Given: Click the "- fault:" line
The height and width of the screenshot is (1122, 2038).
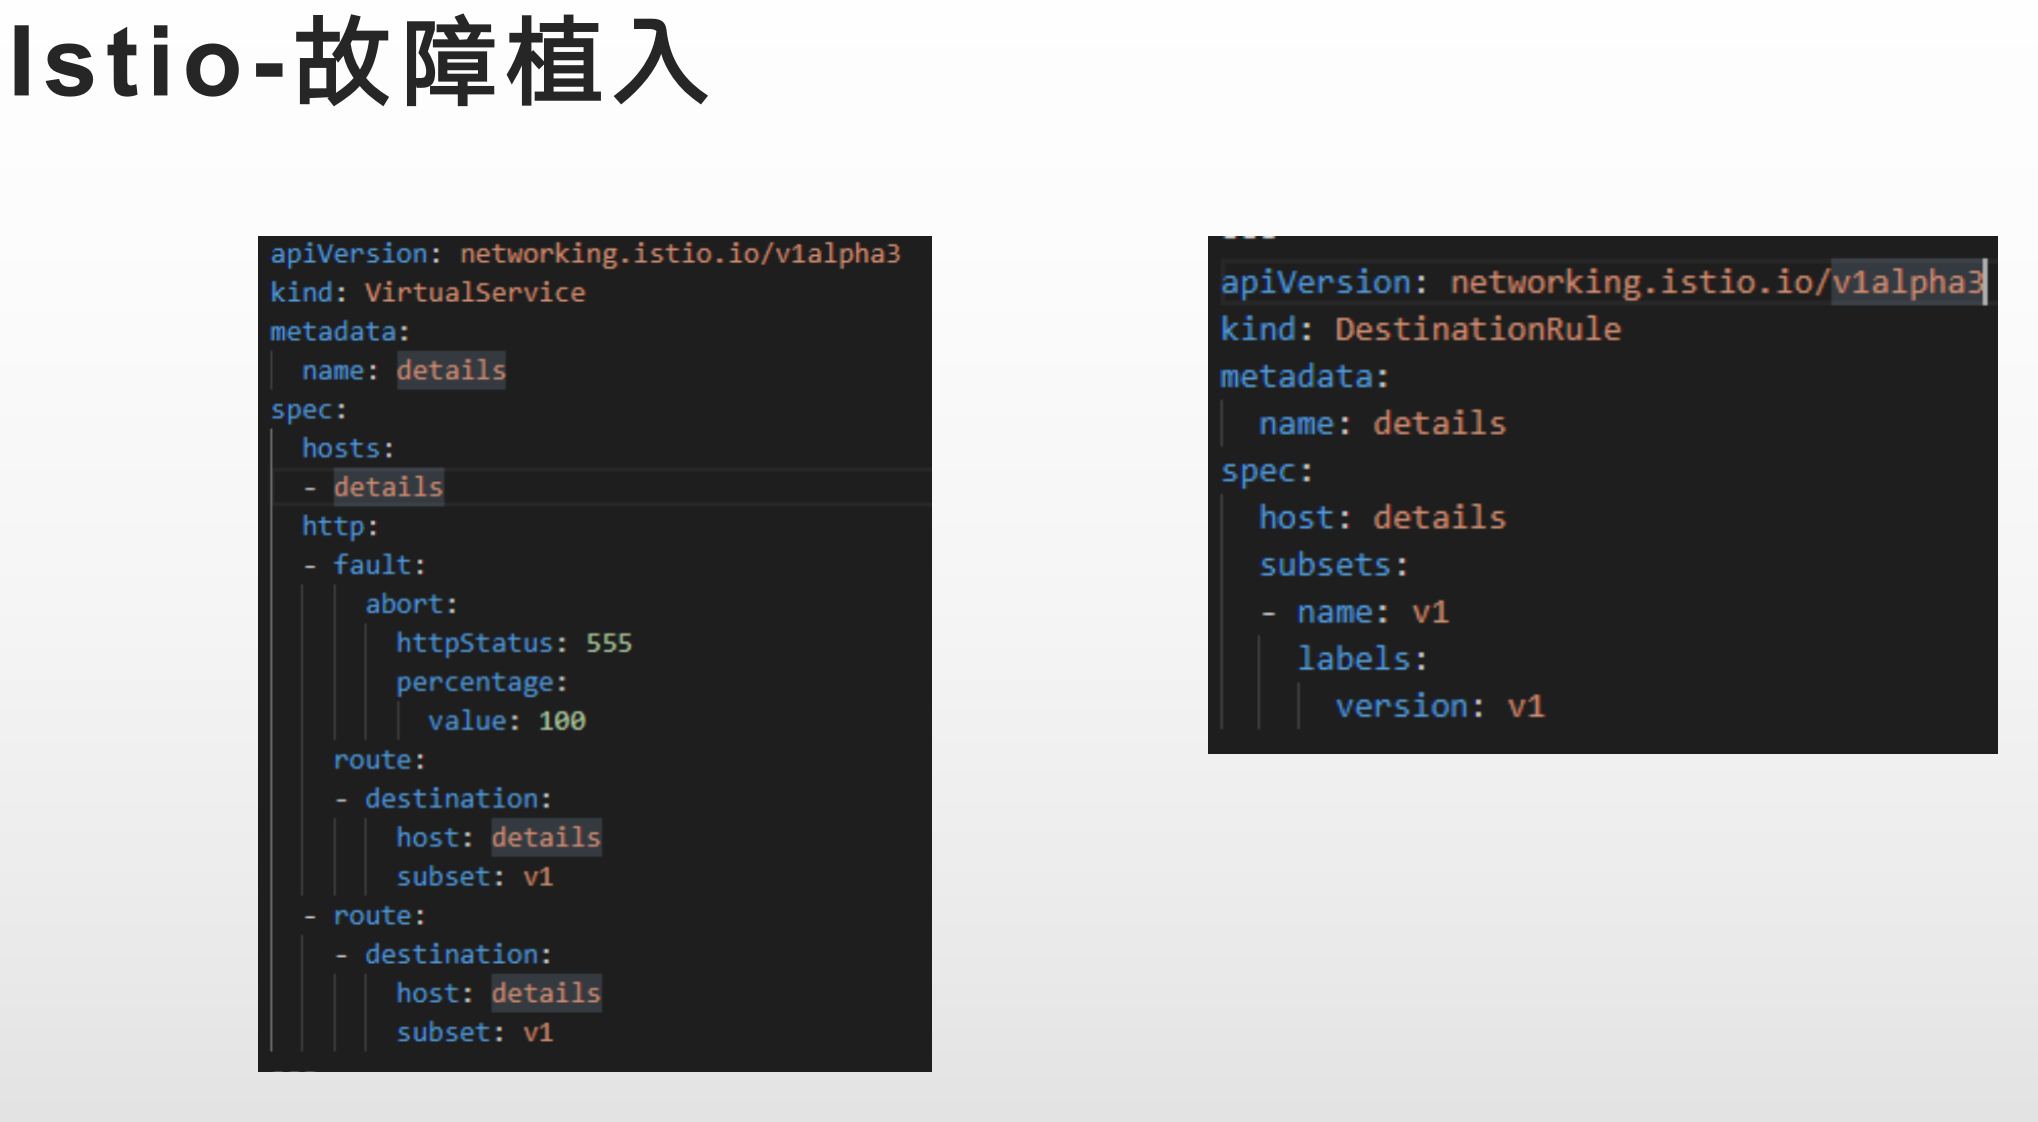Looking at the screenshot, I should coord(364,566).
